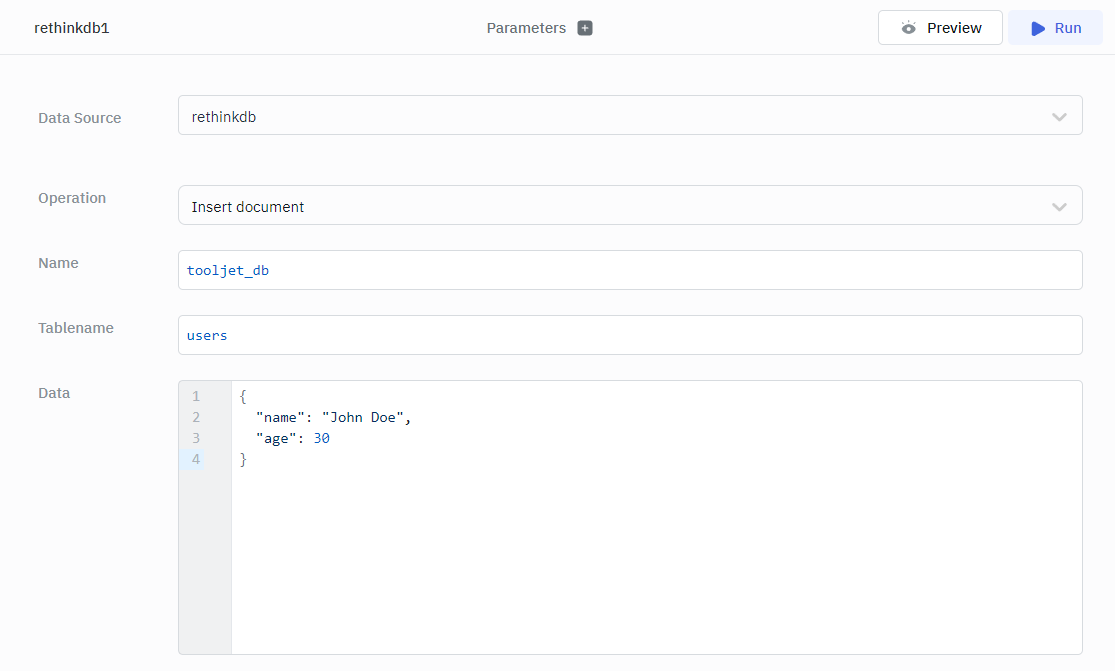Preview the query results

pos(940,28)
